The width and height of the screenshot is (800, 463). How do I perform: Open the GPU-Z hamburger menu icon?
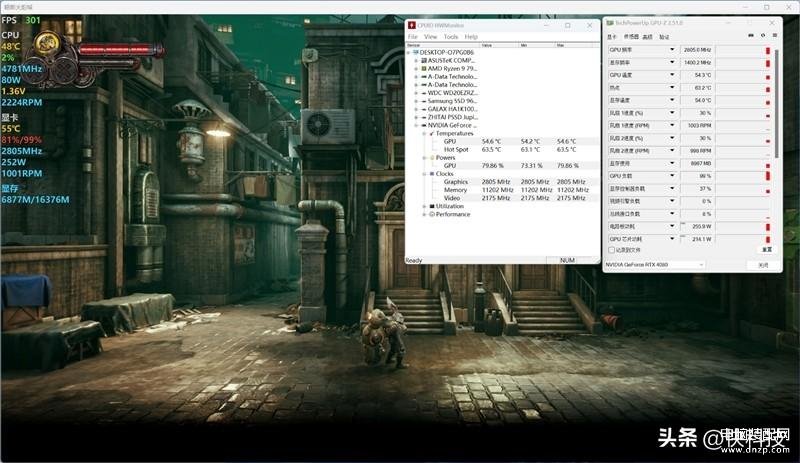coord(775,36)
